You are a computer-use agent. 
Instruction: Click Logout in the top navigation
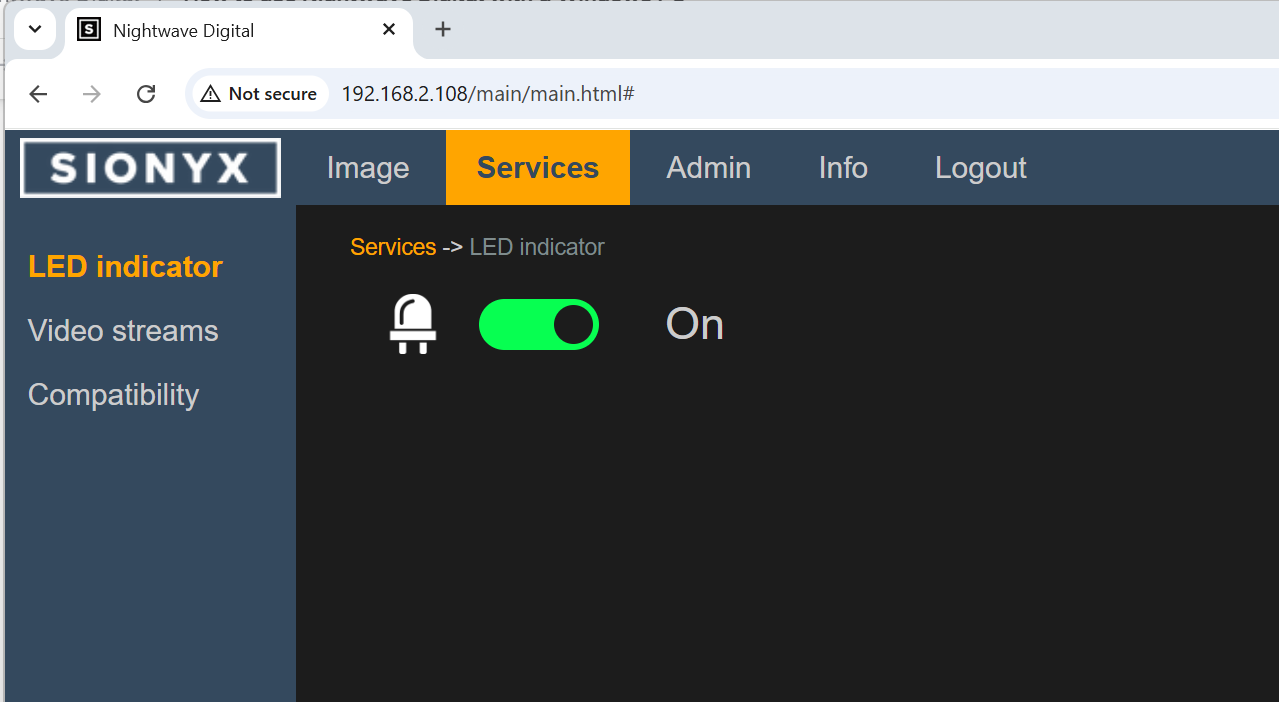[980, 168]
